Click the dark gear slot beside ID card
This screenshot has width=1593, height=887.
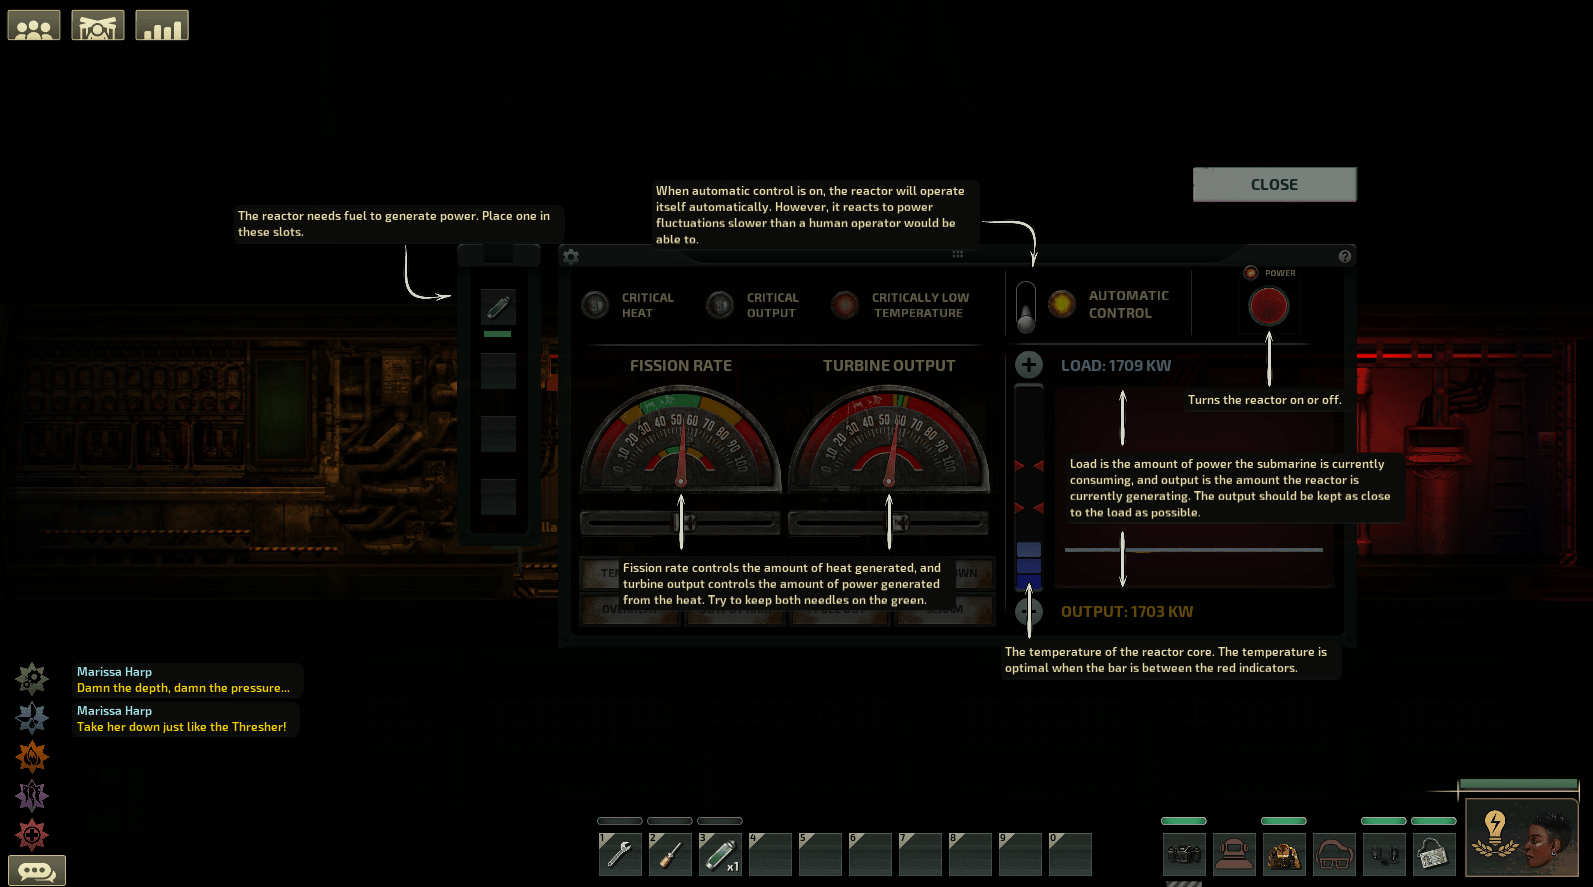[x=1384, y=854]
